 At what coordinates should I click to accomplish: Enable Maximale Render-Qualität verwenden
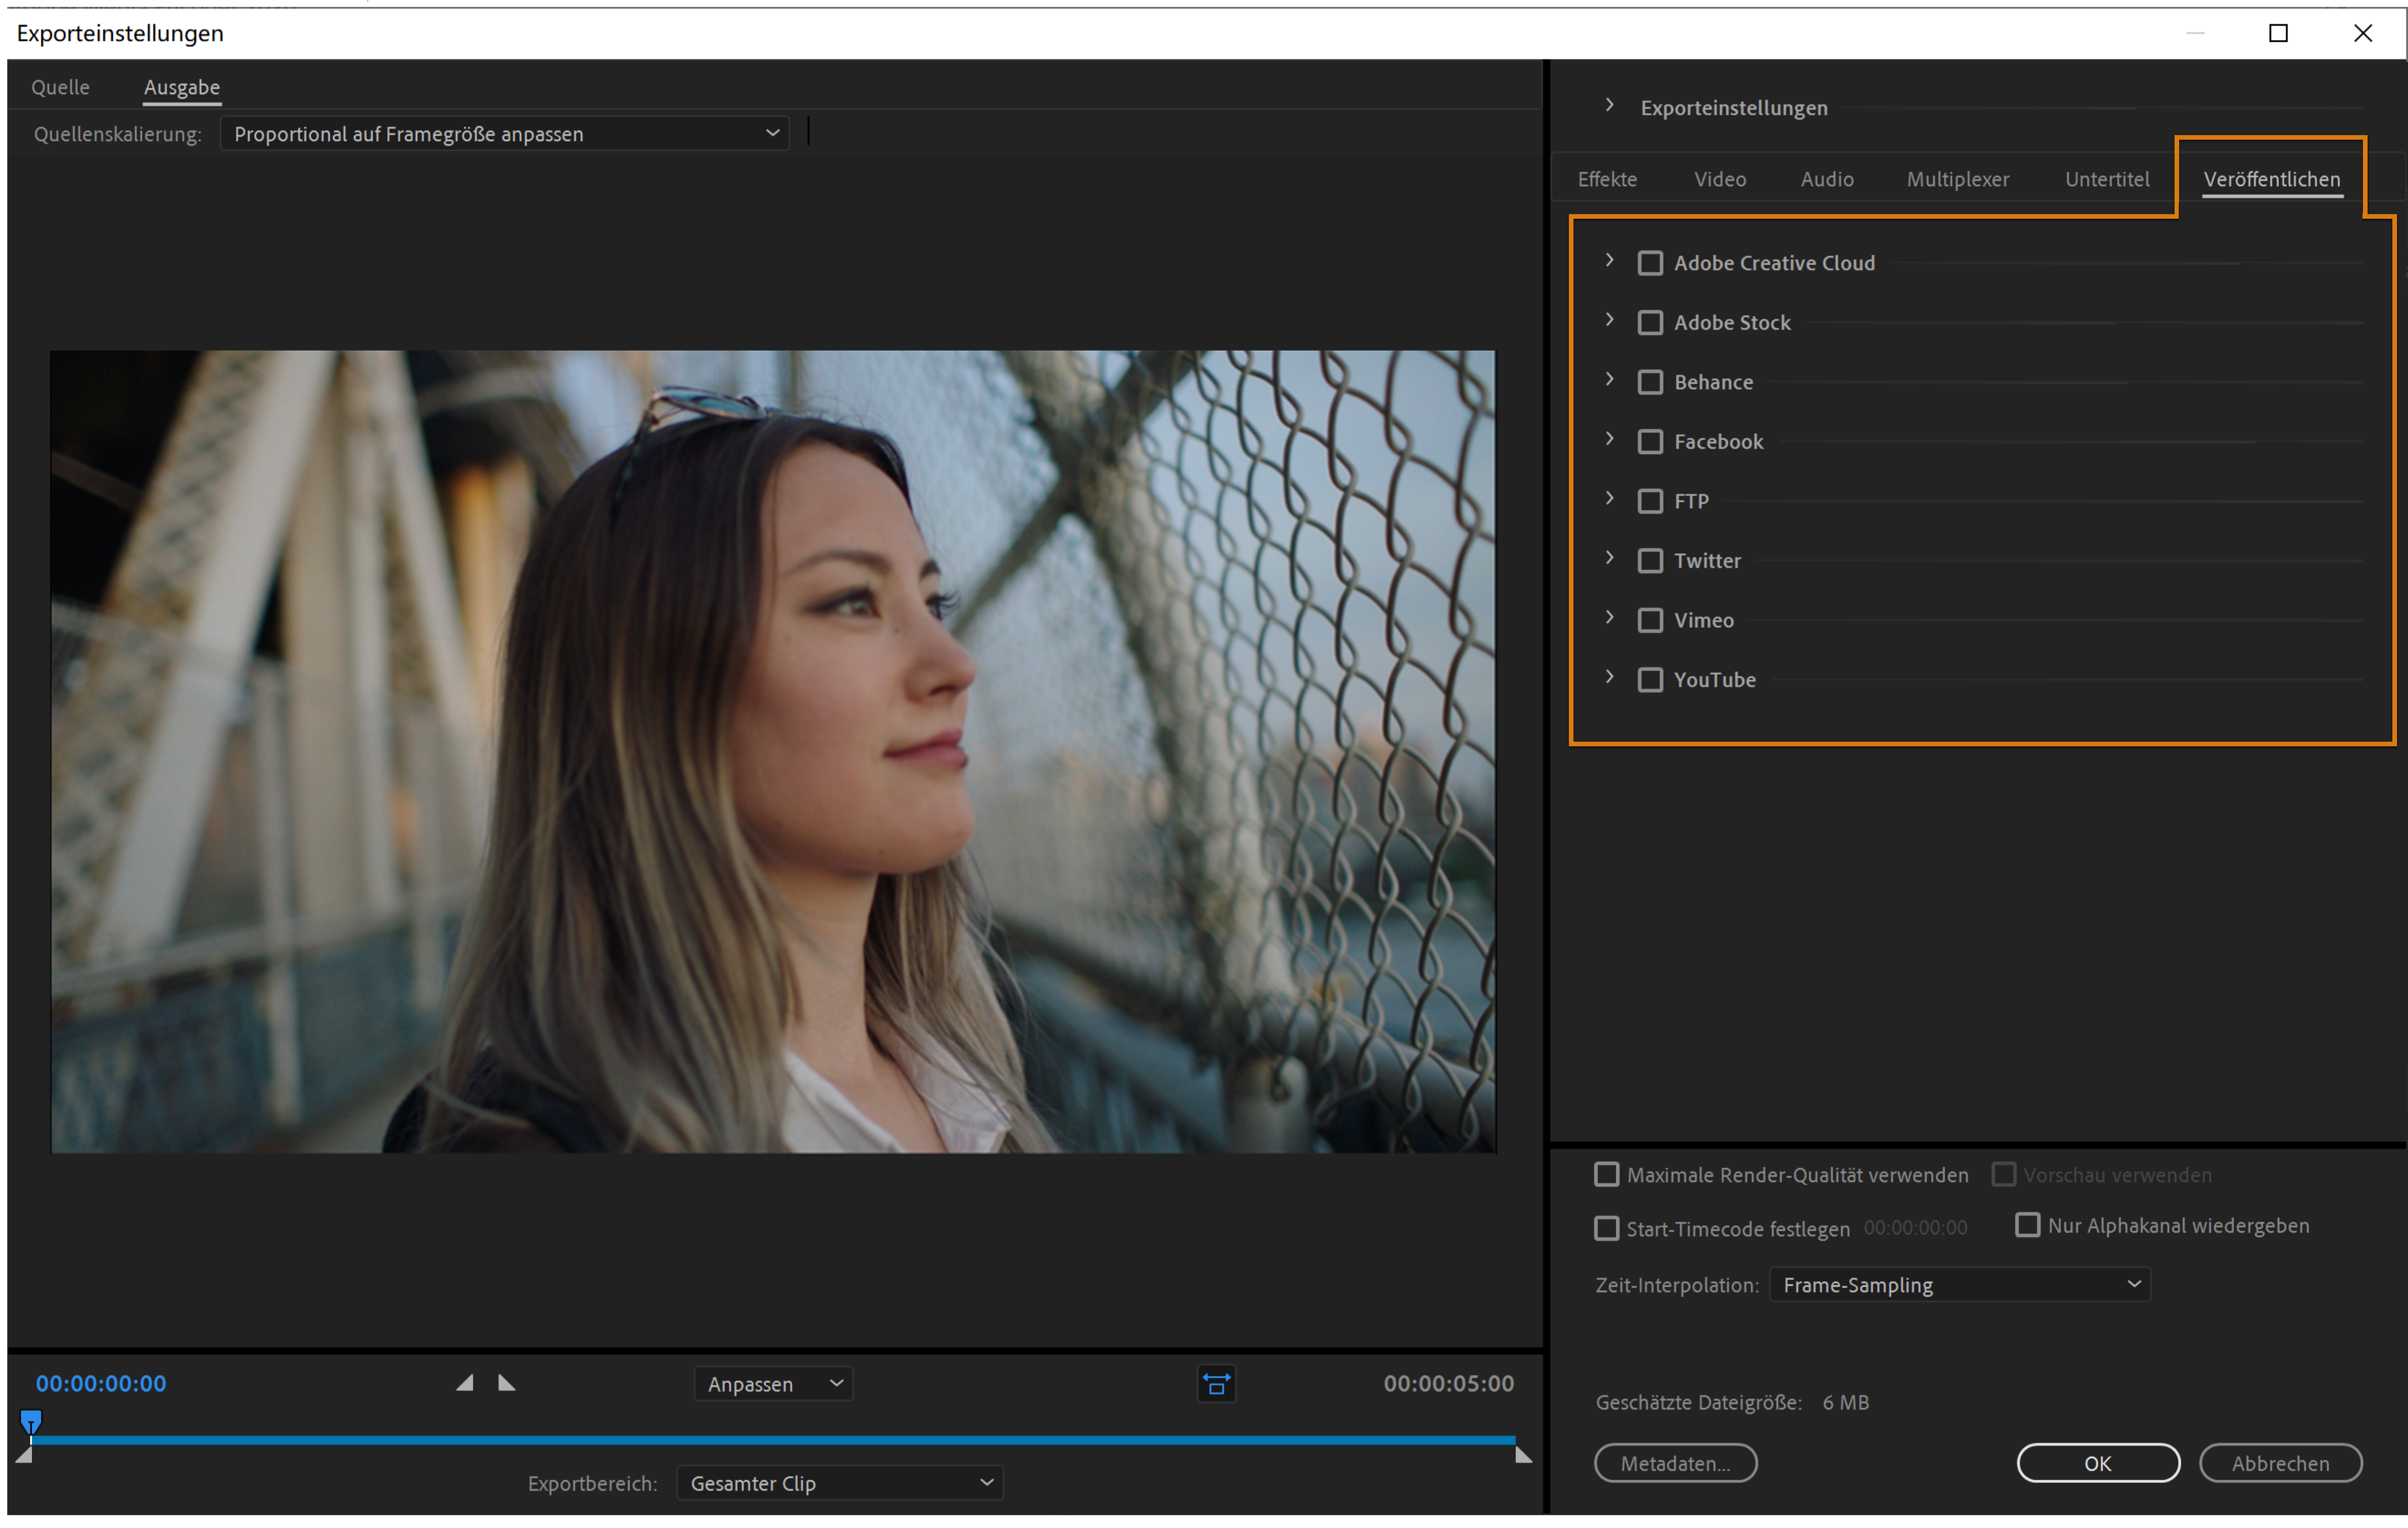coord(1606,1174)
